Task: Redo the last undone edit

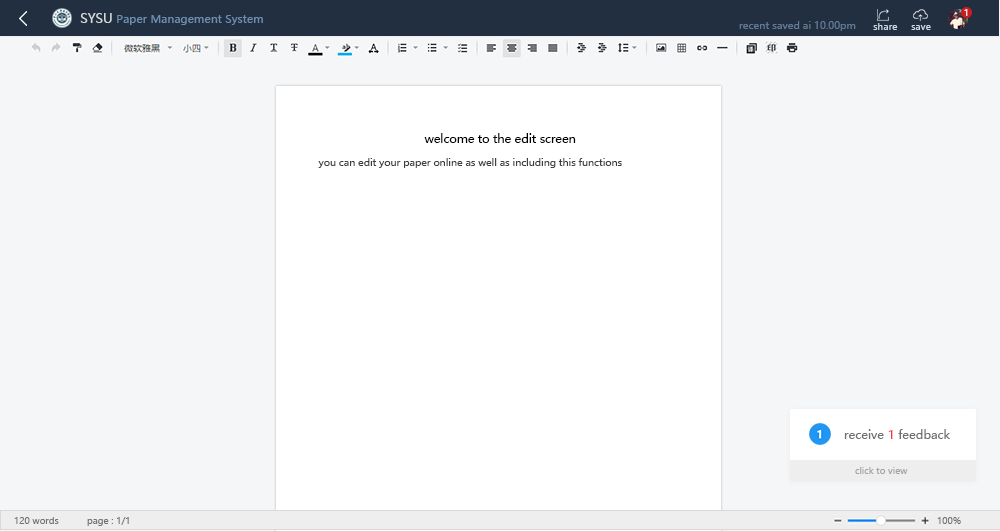Action: tap(56, 48)
